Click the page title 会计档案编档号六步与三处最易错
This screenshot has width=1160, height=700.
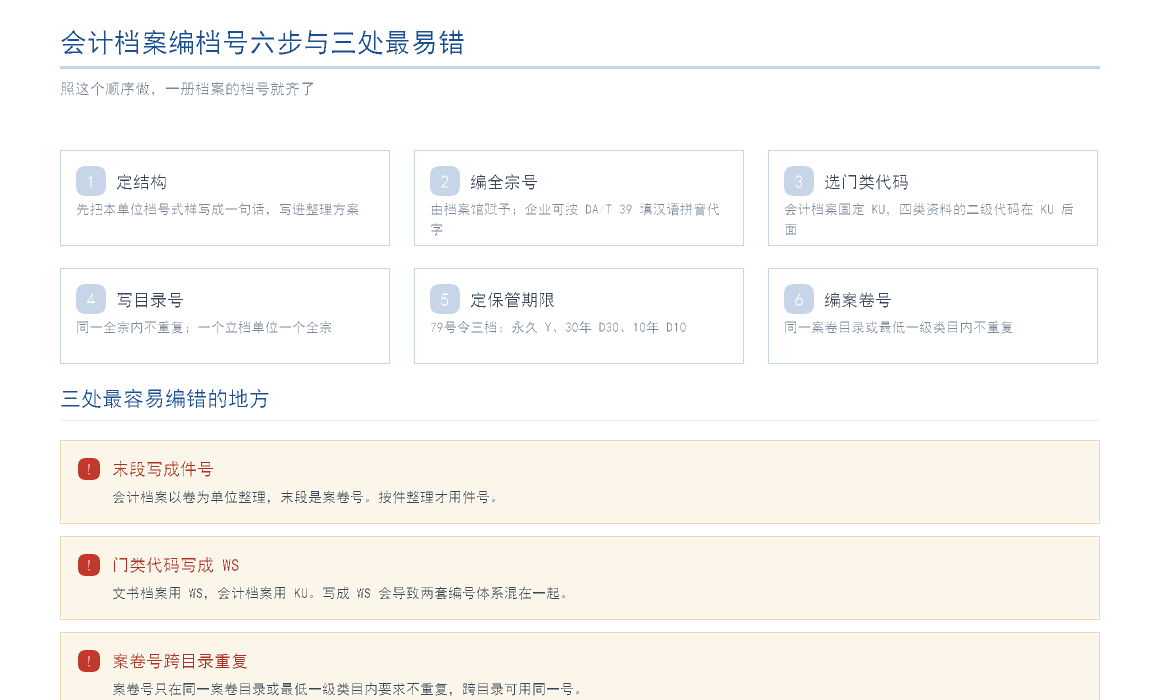263,43
